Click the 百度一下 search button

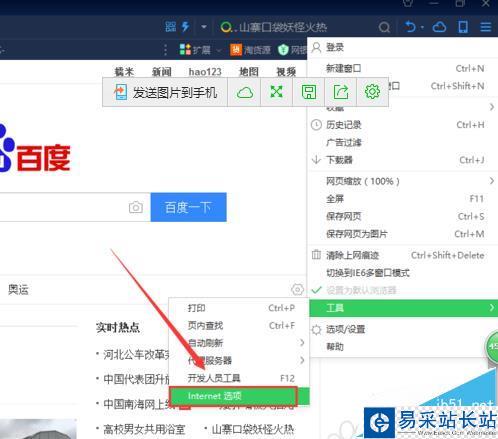(x=189, y=207)
